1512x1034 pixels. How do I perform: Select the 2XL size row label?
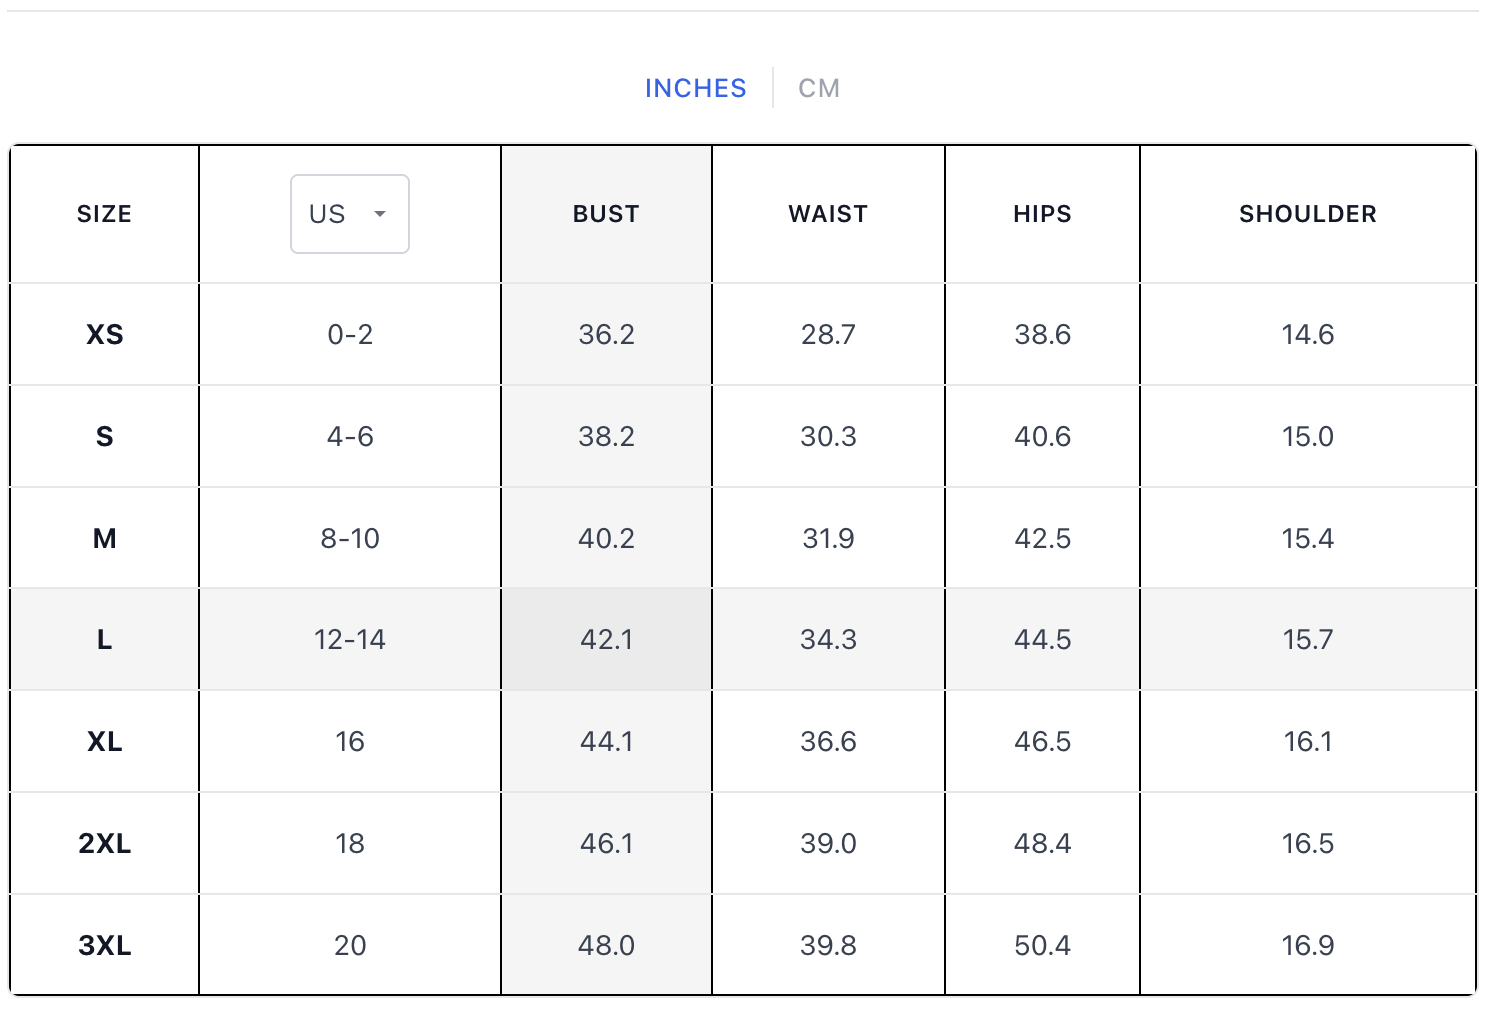(x=104, y=844)
